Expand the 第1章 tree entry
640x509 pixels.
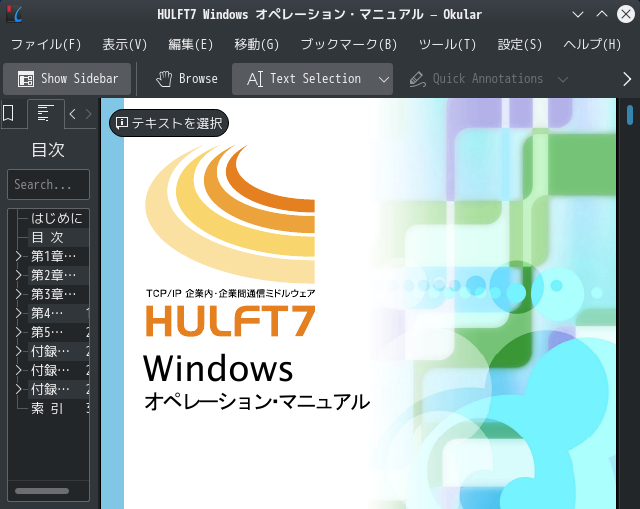coord(18,256)
